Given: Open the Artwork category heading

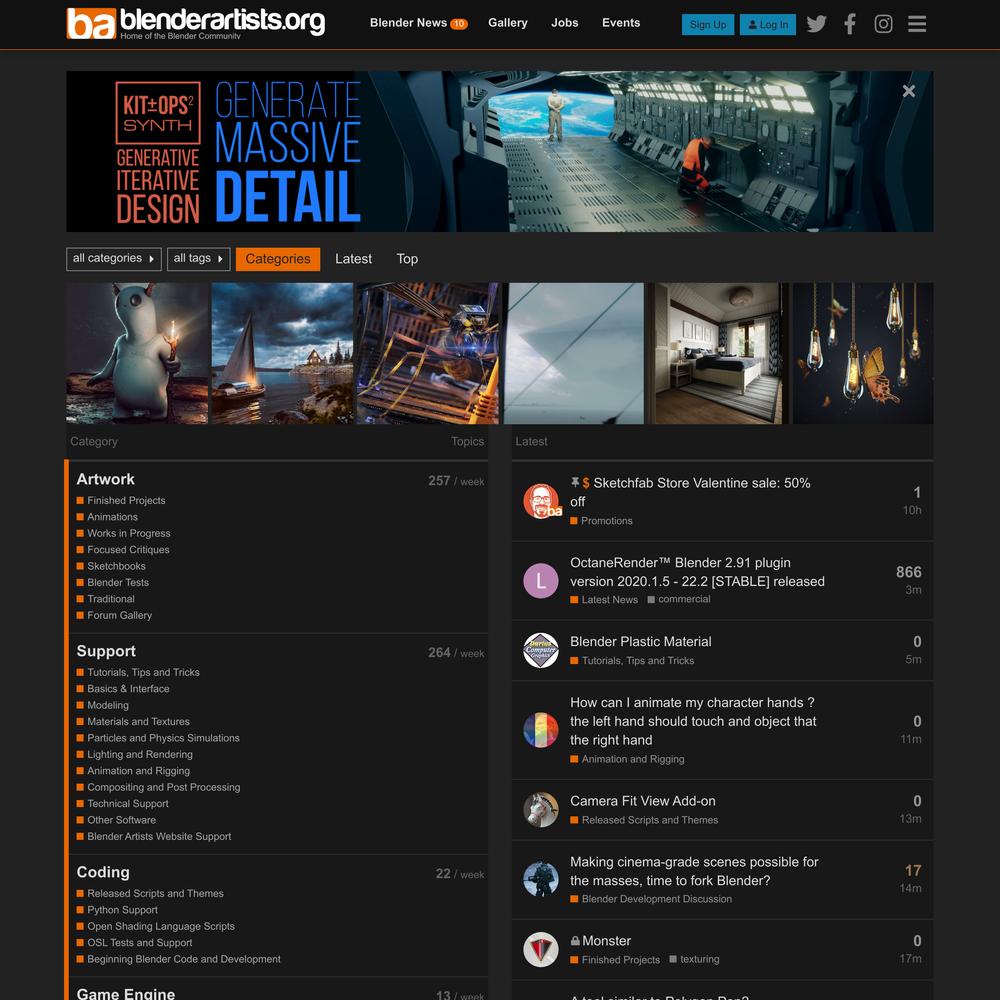Looking at the screenshot, I should [105, 479].
